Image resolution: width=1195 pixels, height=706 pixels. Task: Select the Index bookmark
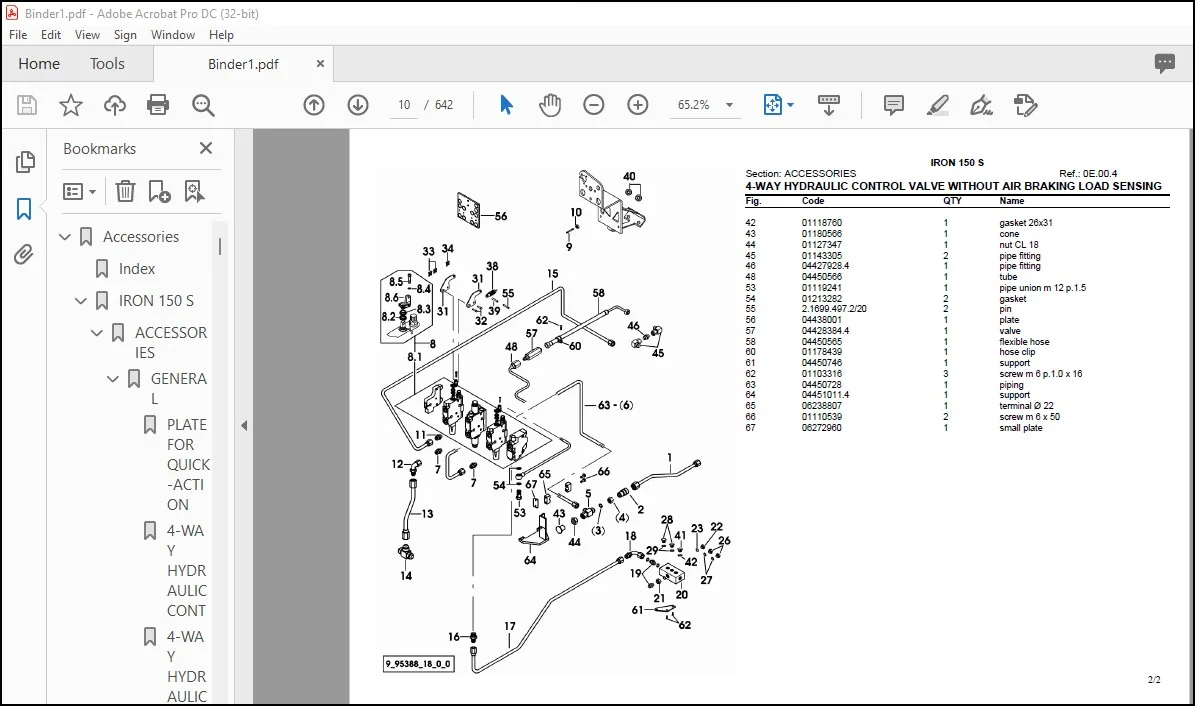tap(136, 269)
